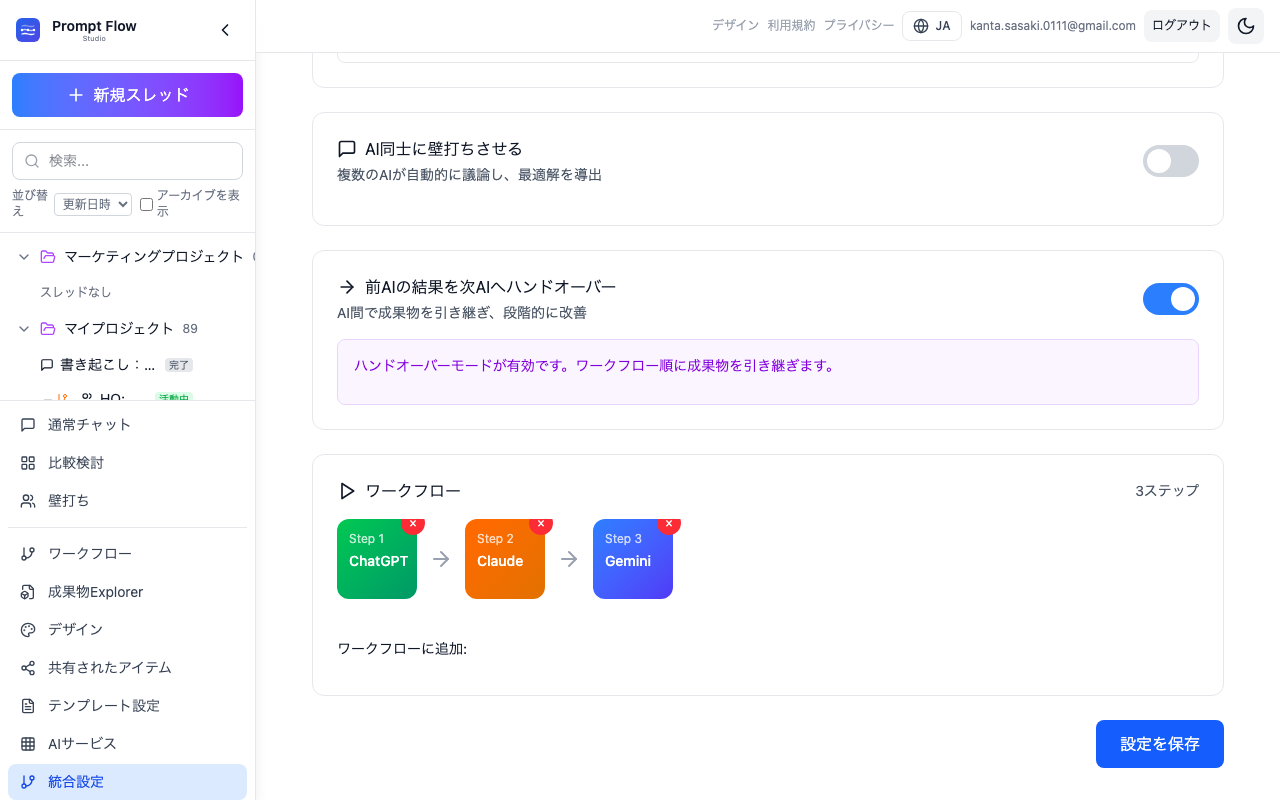Screen dimensions: 1280x800
Task: Click the 統合設定 branch icon
Action: coord(28,782)
